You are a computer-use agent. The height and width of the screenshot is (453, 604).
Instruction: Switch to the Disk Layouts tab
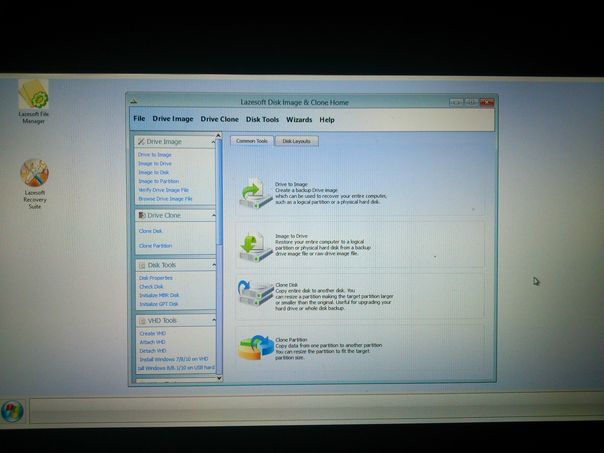[296, 141]
